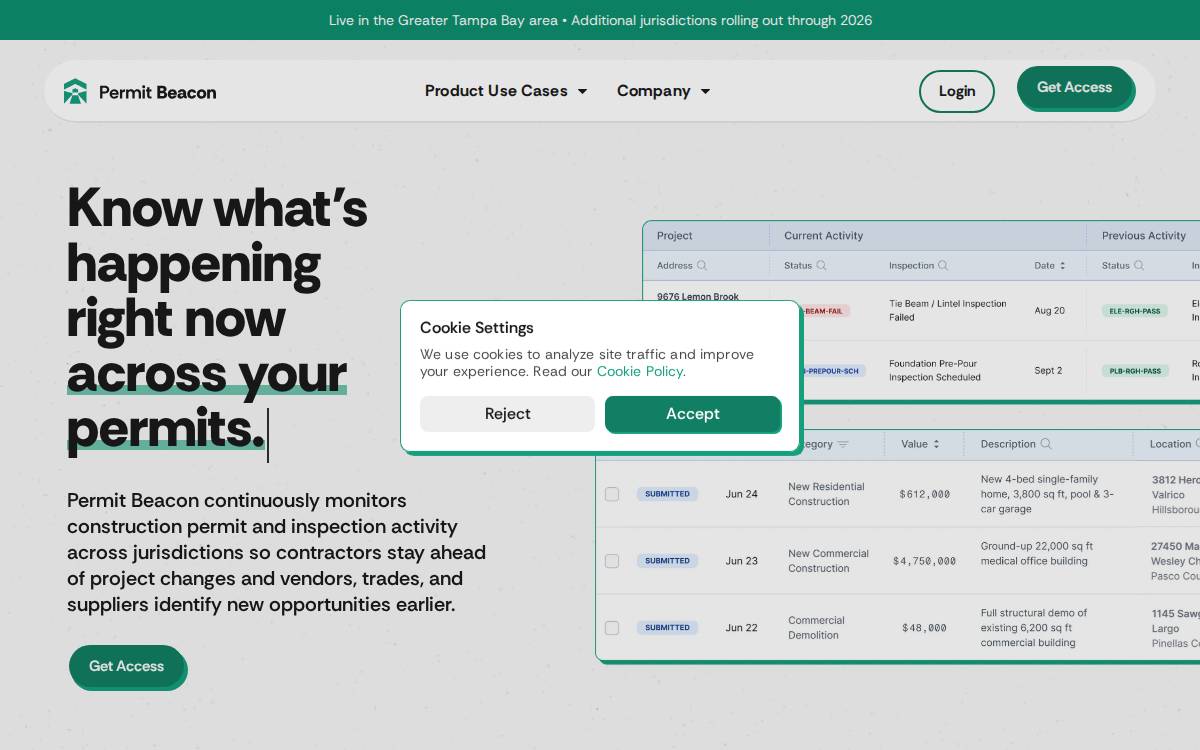This screenshot has height=750, width=1200.
Task: Click the $612,000 value cell
Action: (x=924, y=494)
